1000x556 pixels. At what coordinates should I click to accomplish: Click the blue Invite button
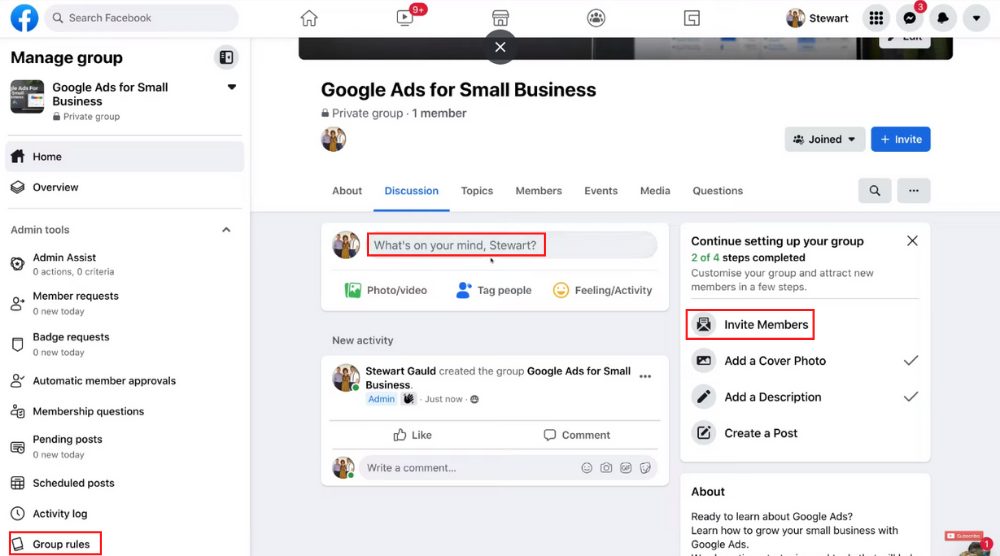[901, 139]
